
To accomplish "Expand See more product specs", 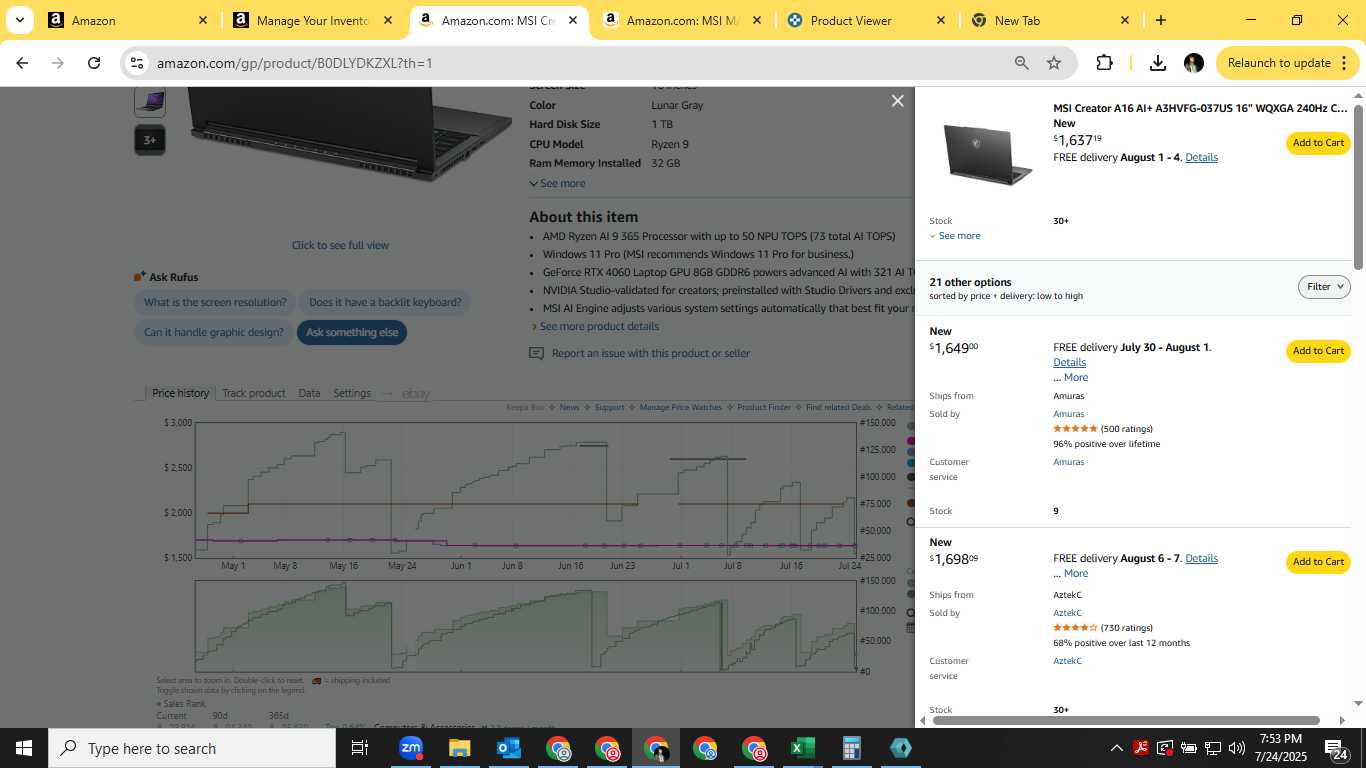I will click(557, 183).
